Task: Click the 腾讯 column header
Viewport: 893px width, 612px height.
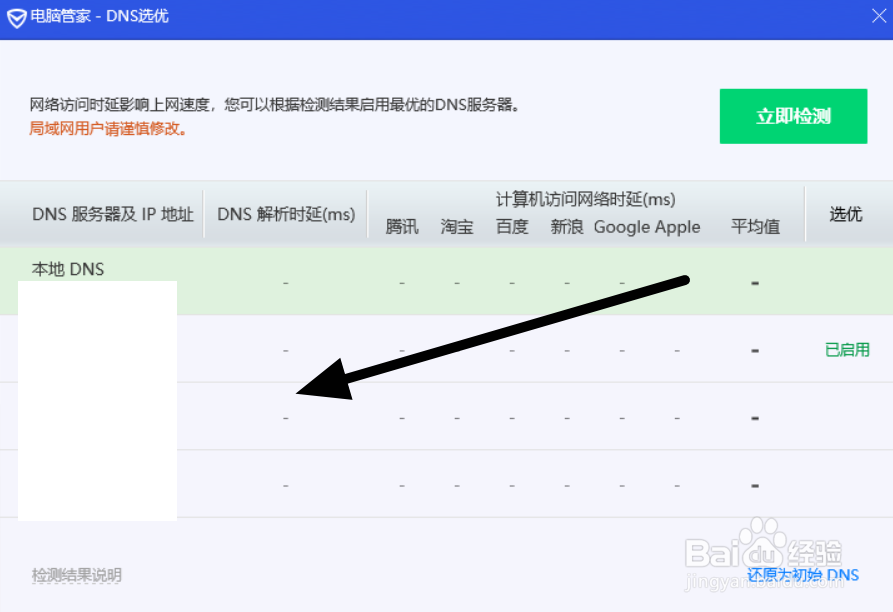Action: click(402, 227)
